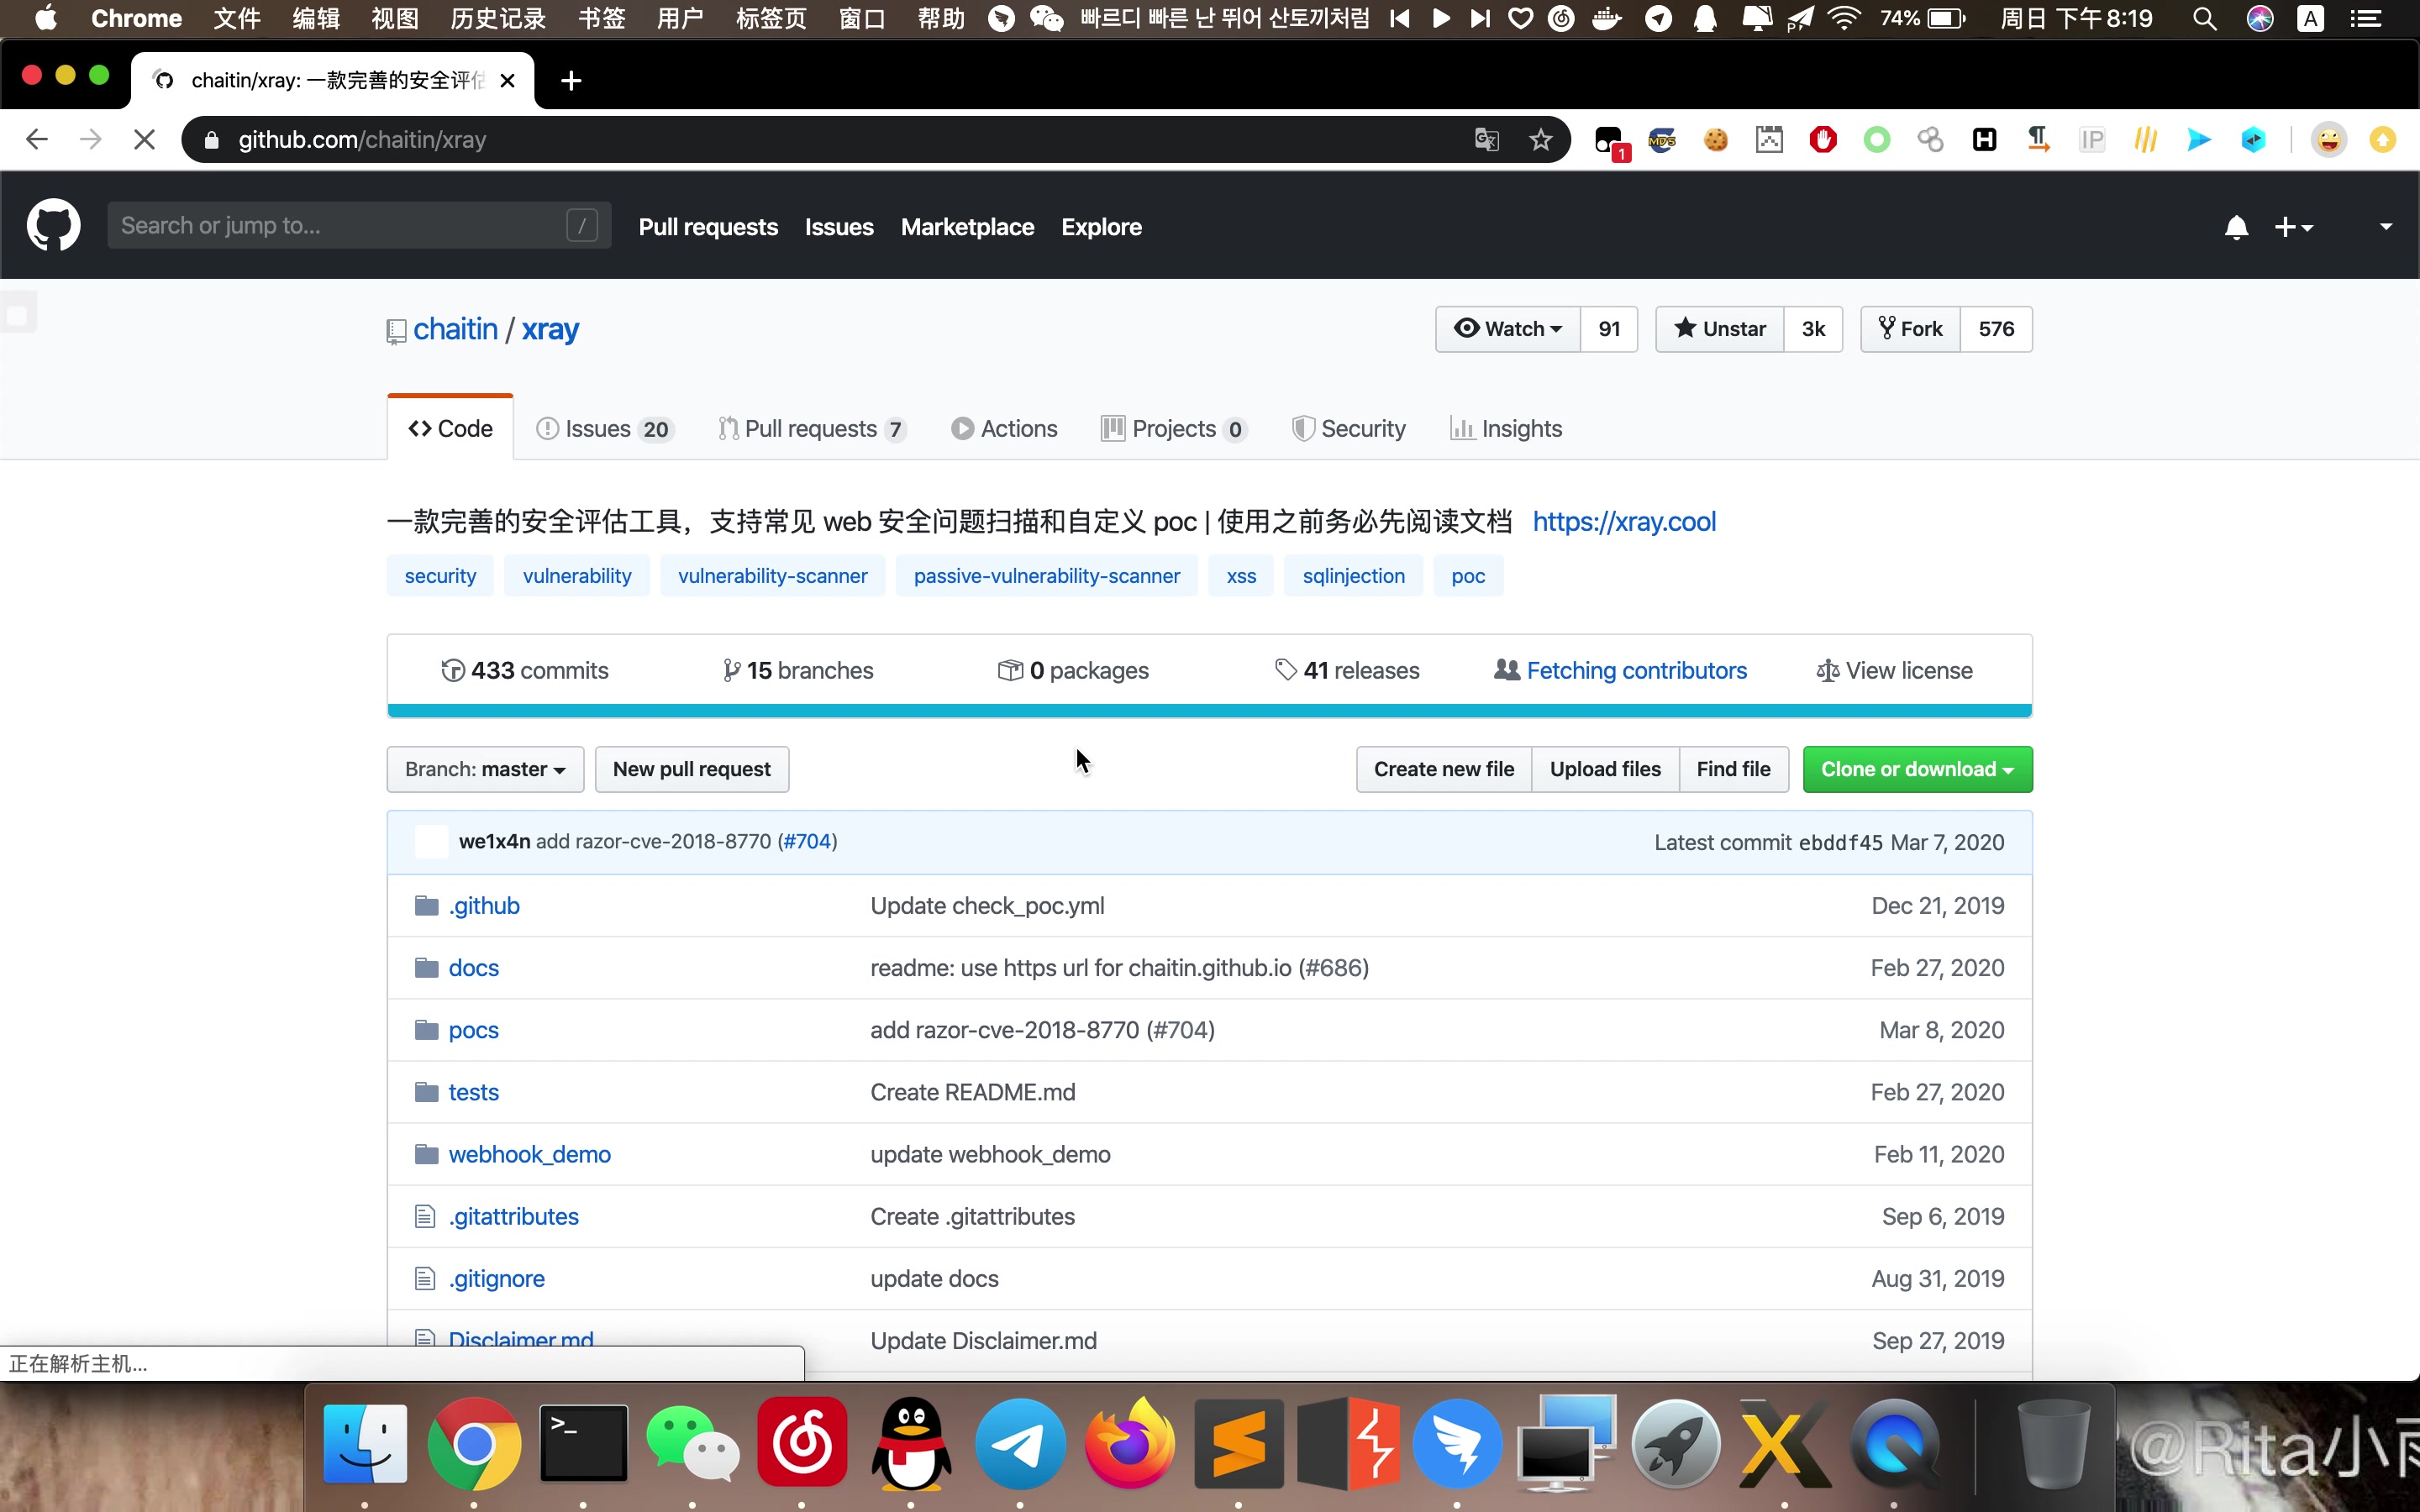The width and height of the screenshot is (2420, 1512).
Task: Open the notifications bell in GitHub header
Action: tap(2236, 227)
